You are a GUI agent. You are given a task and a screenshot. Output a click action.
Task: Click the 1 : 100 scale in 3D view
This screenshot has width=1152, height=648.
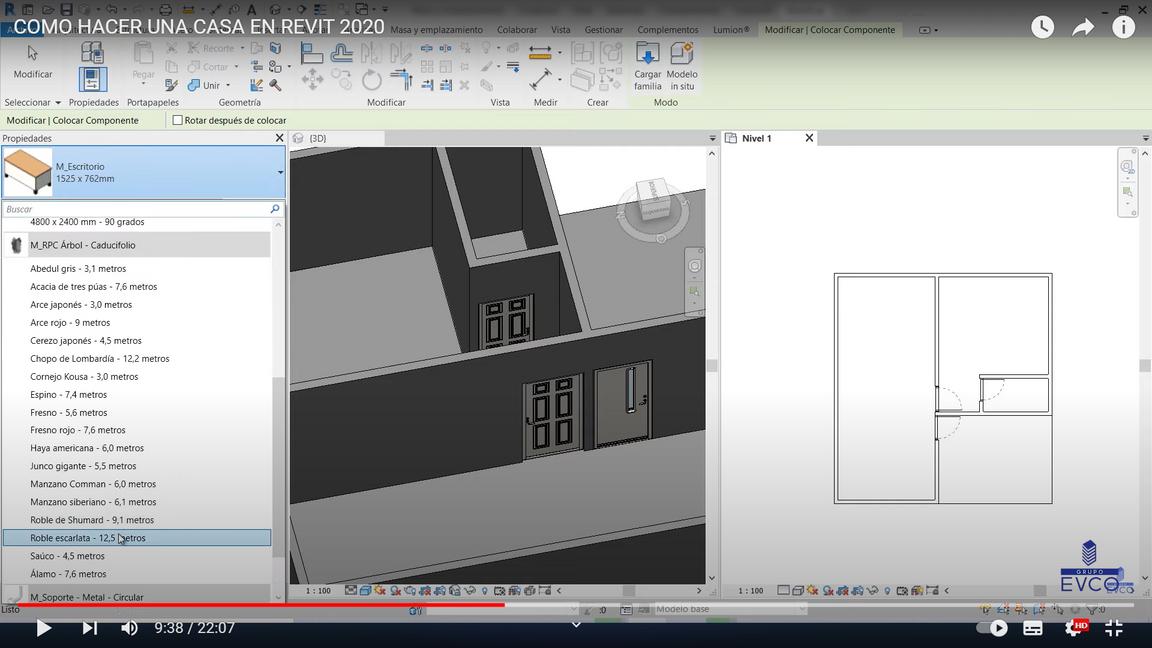[x=318, y=591]
